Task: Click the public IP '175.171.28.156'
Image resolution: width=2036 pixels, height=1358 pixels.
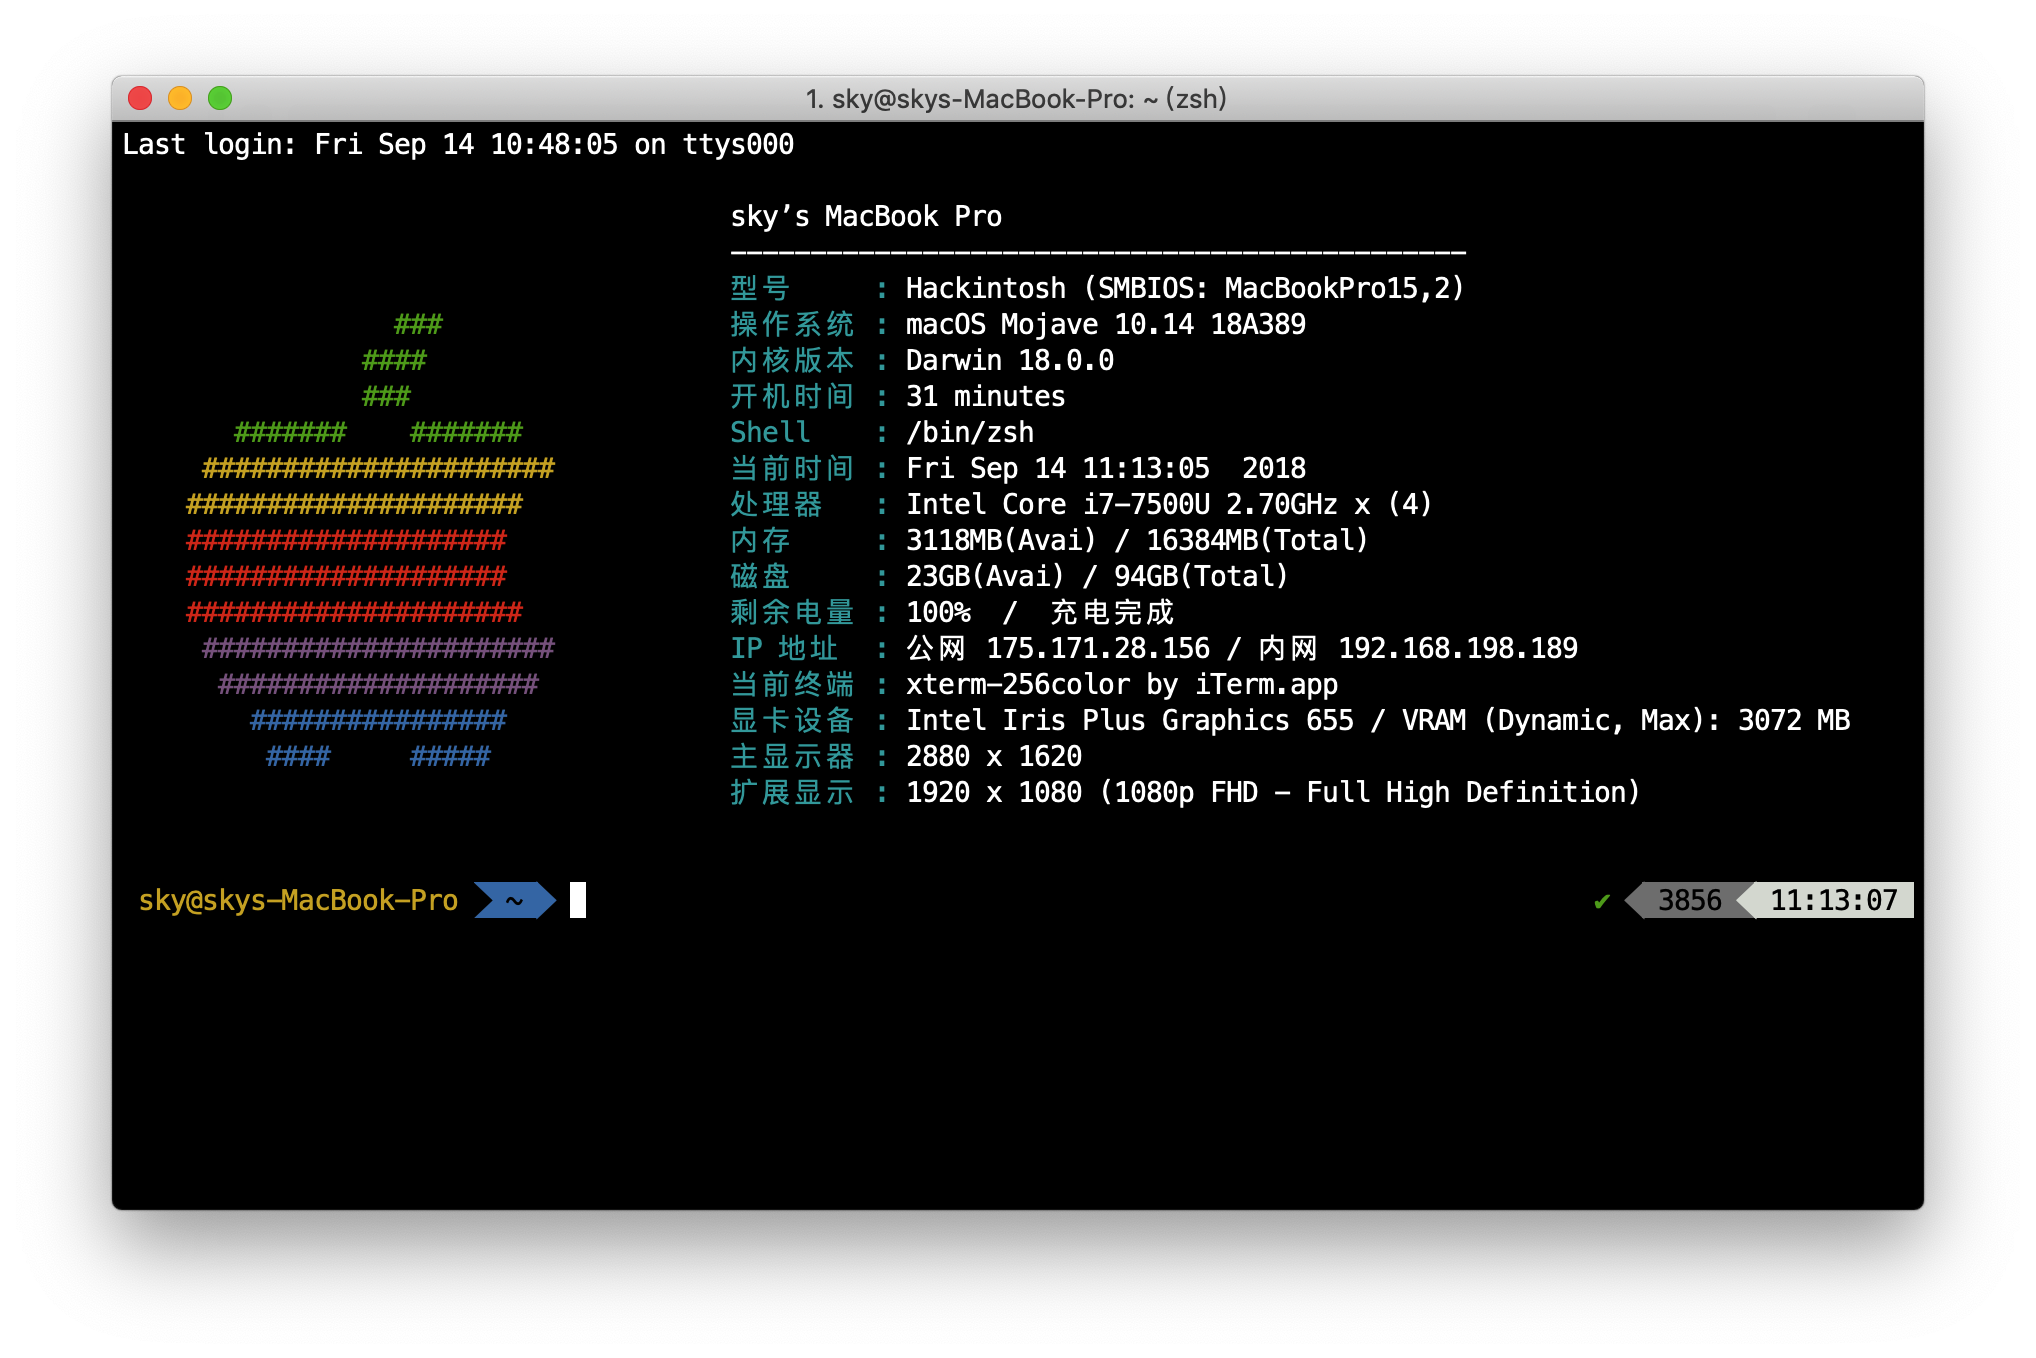Action: 1098,649
